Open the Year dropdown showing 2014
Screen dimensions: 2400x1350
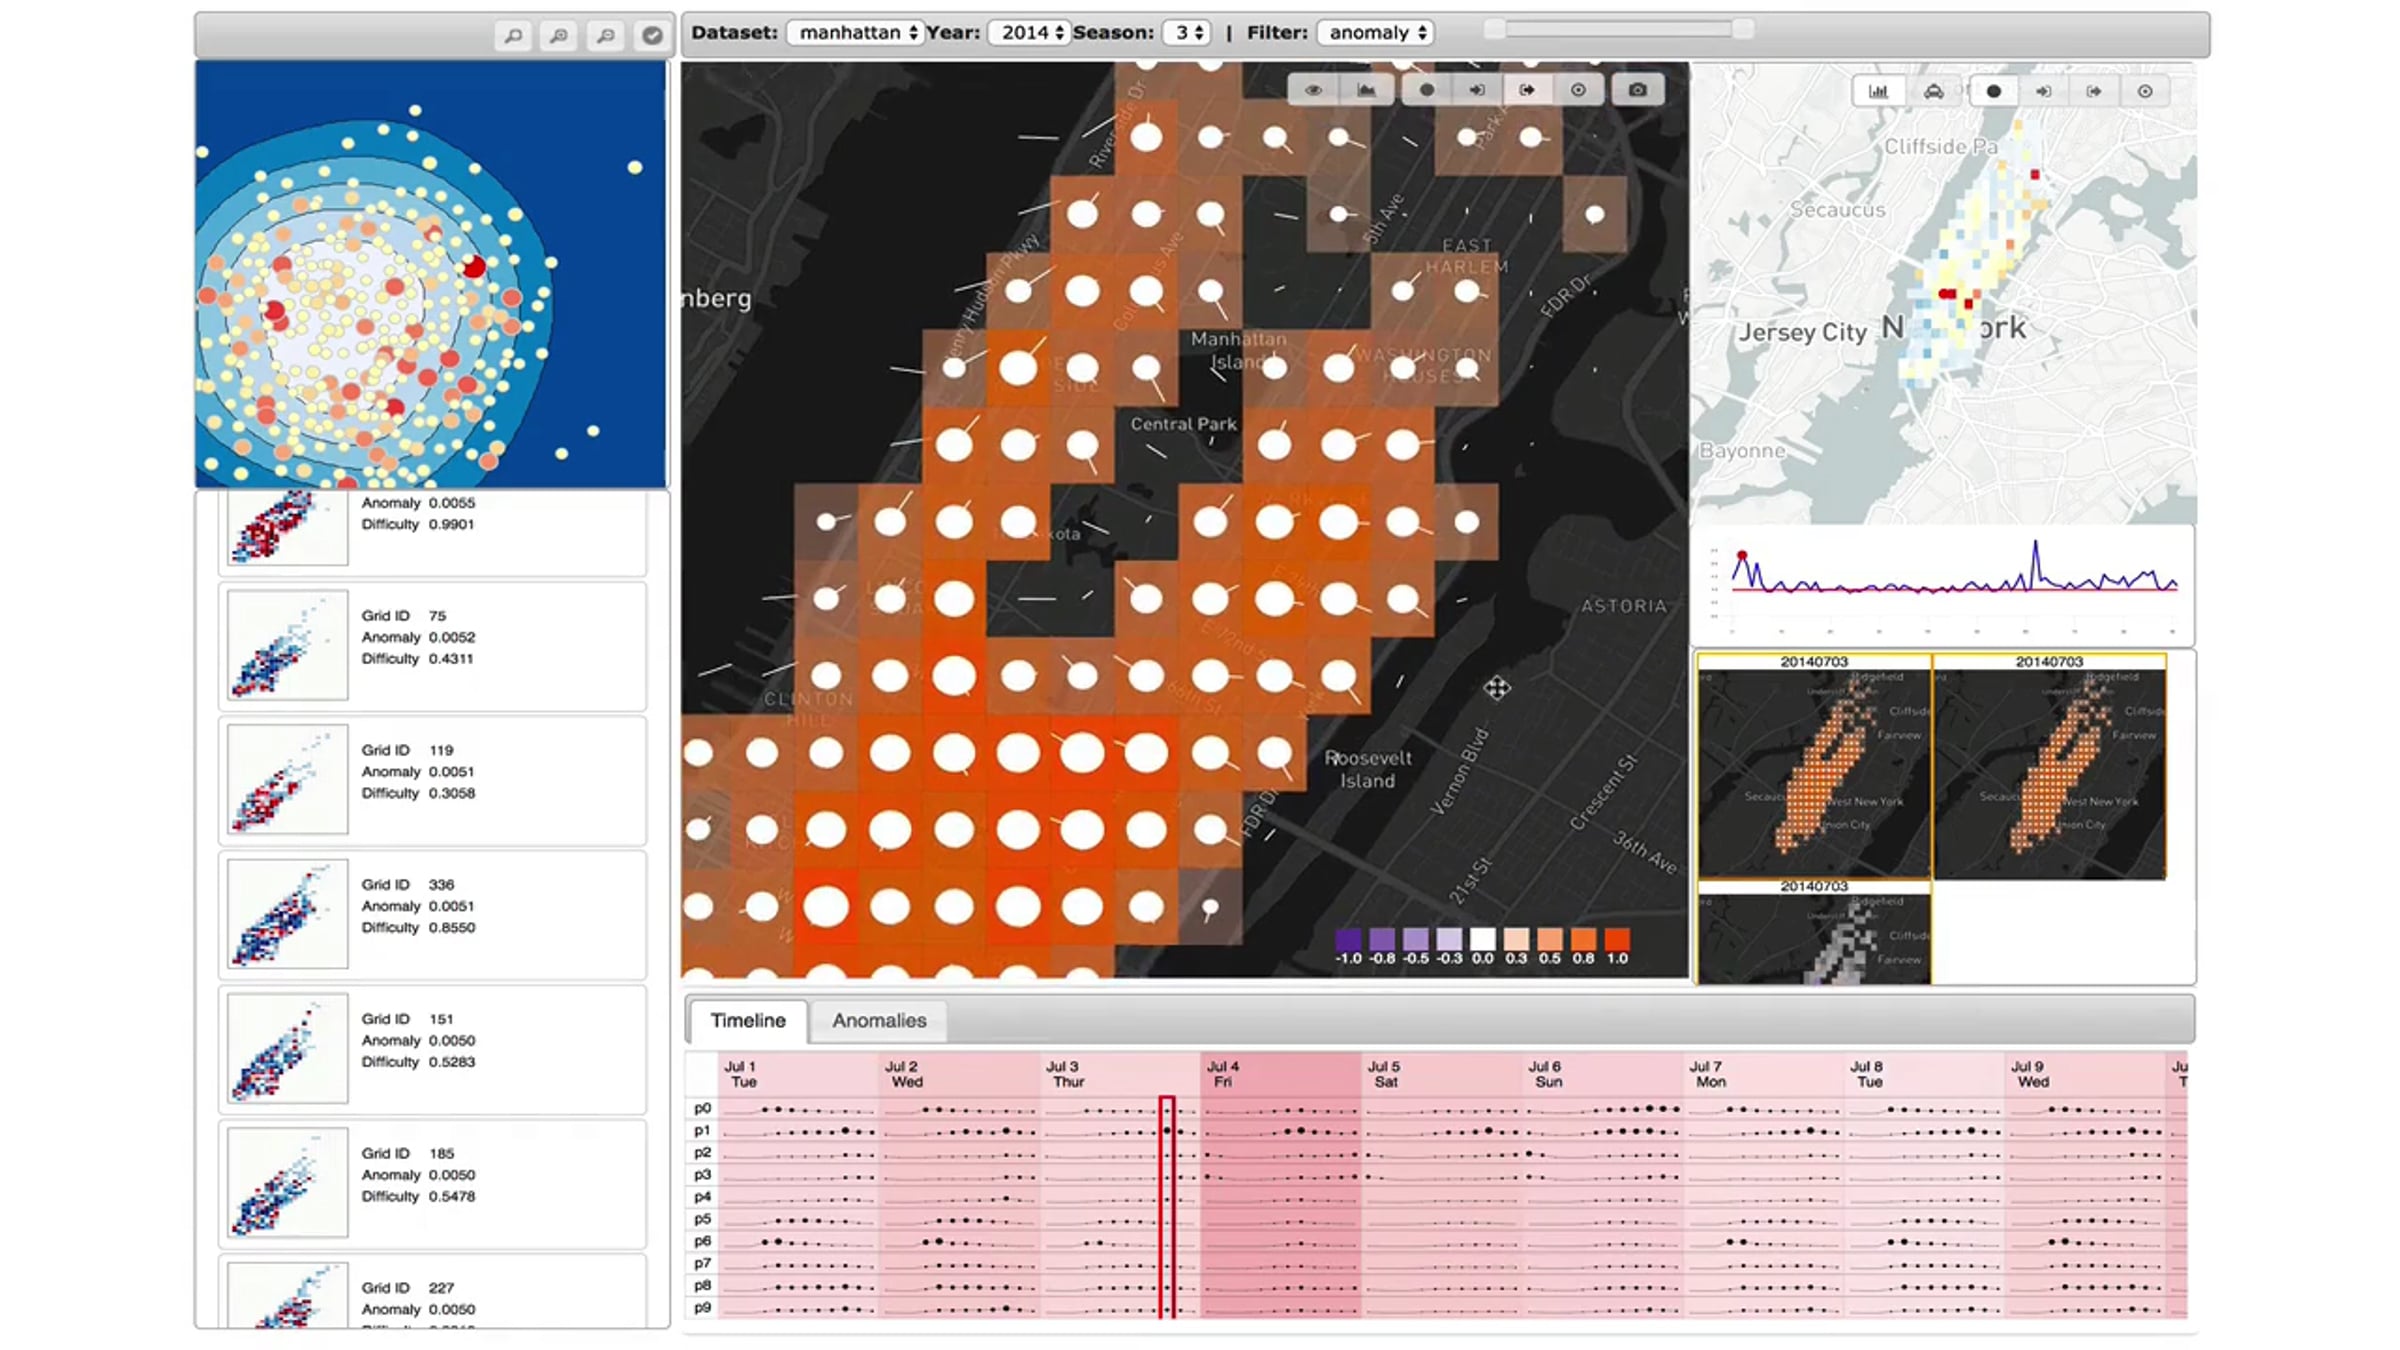point(1029,33)
